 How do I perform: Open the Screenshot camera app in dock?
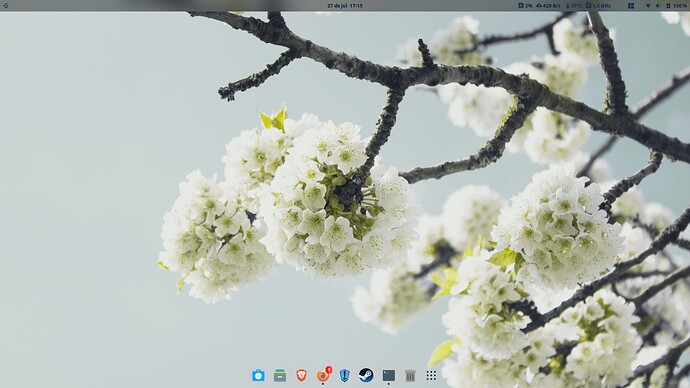tap(258, 375)
